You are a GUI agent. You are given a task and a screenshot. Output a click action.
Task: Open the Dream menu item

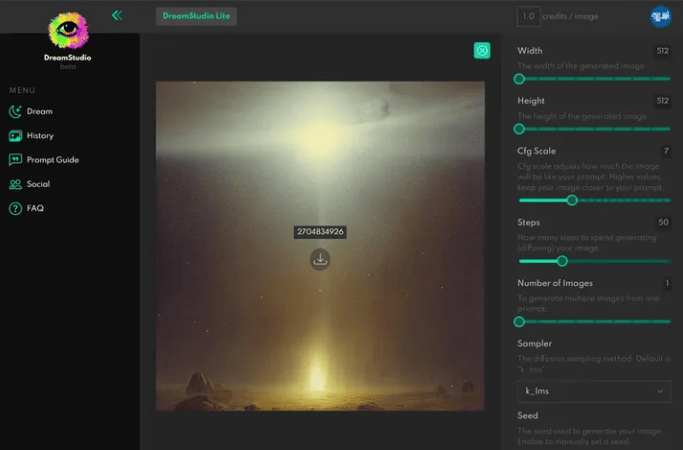[40, 111]
